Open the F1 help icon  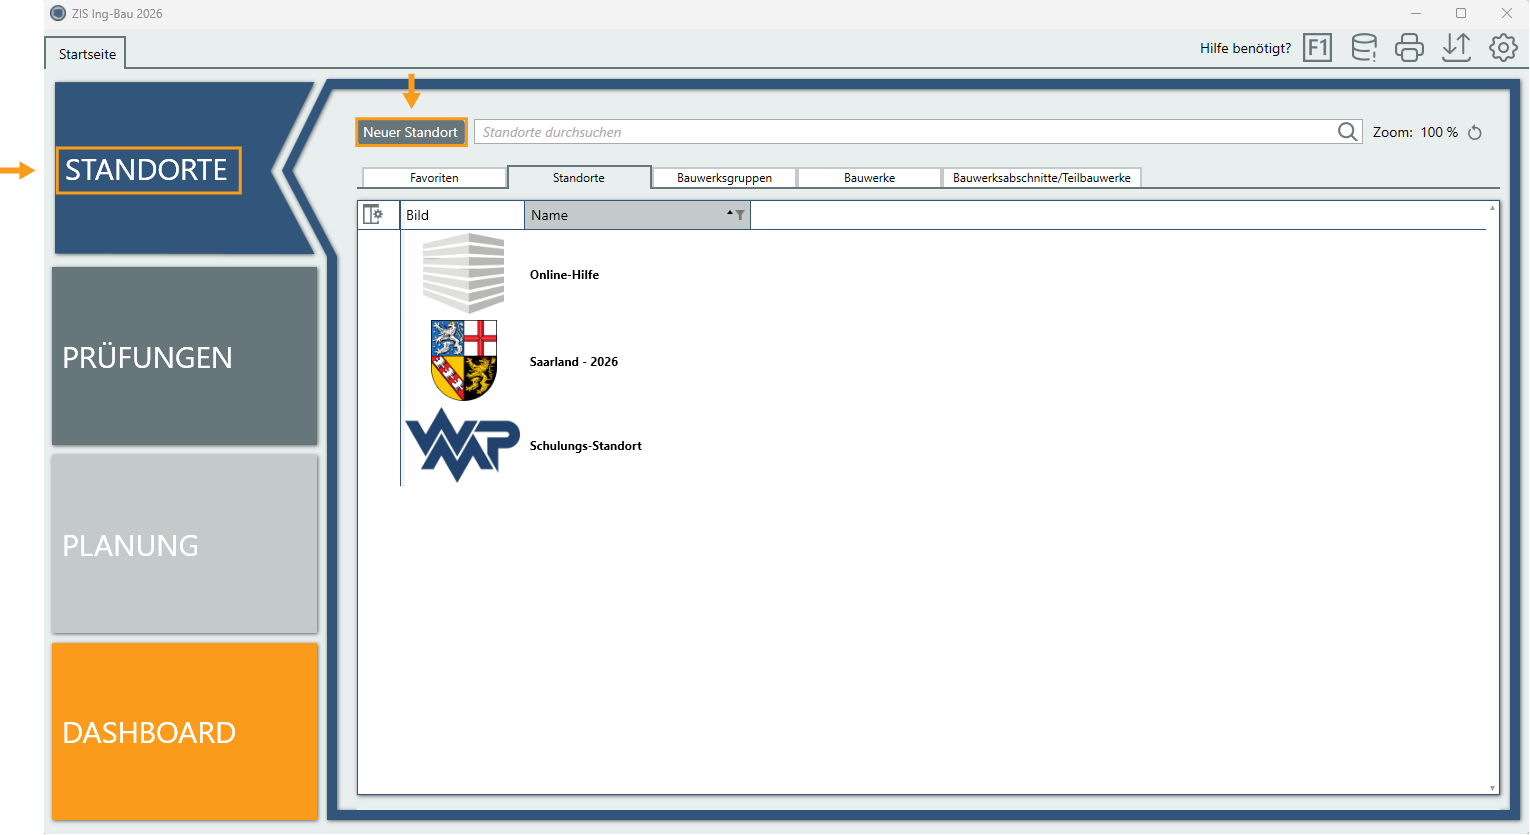1317,48
